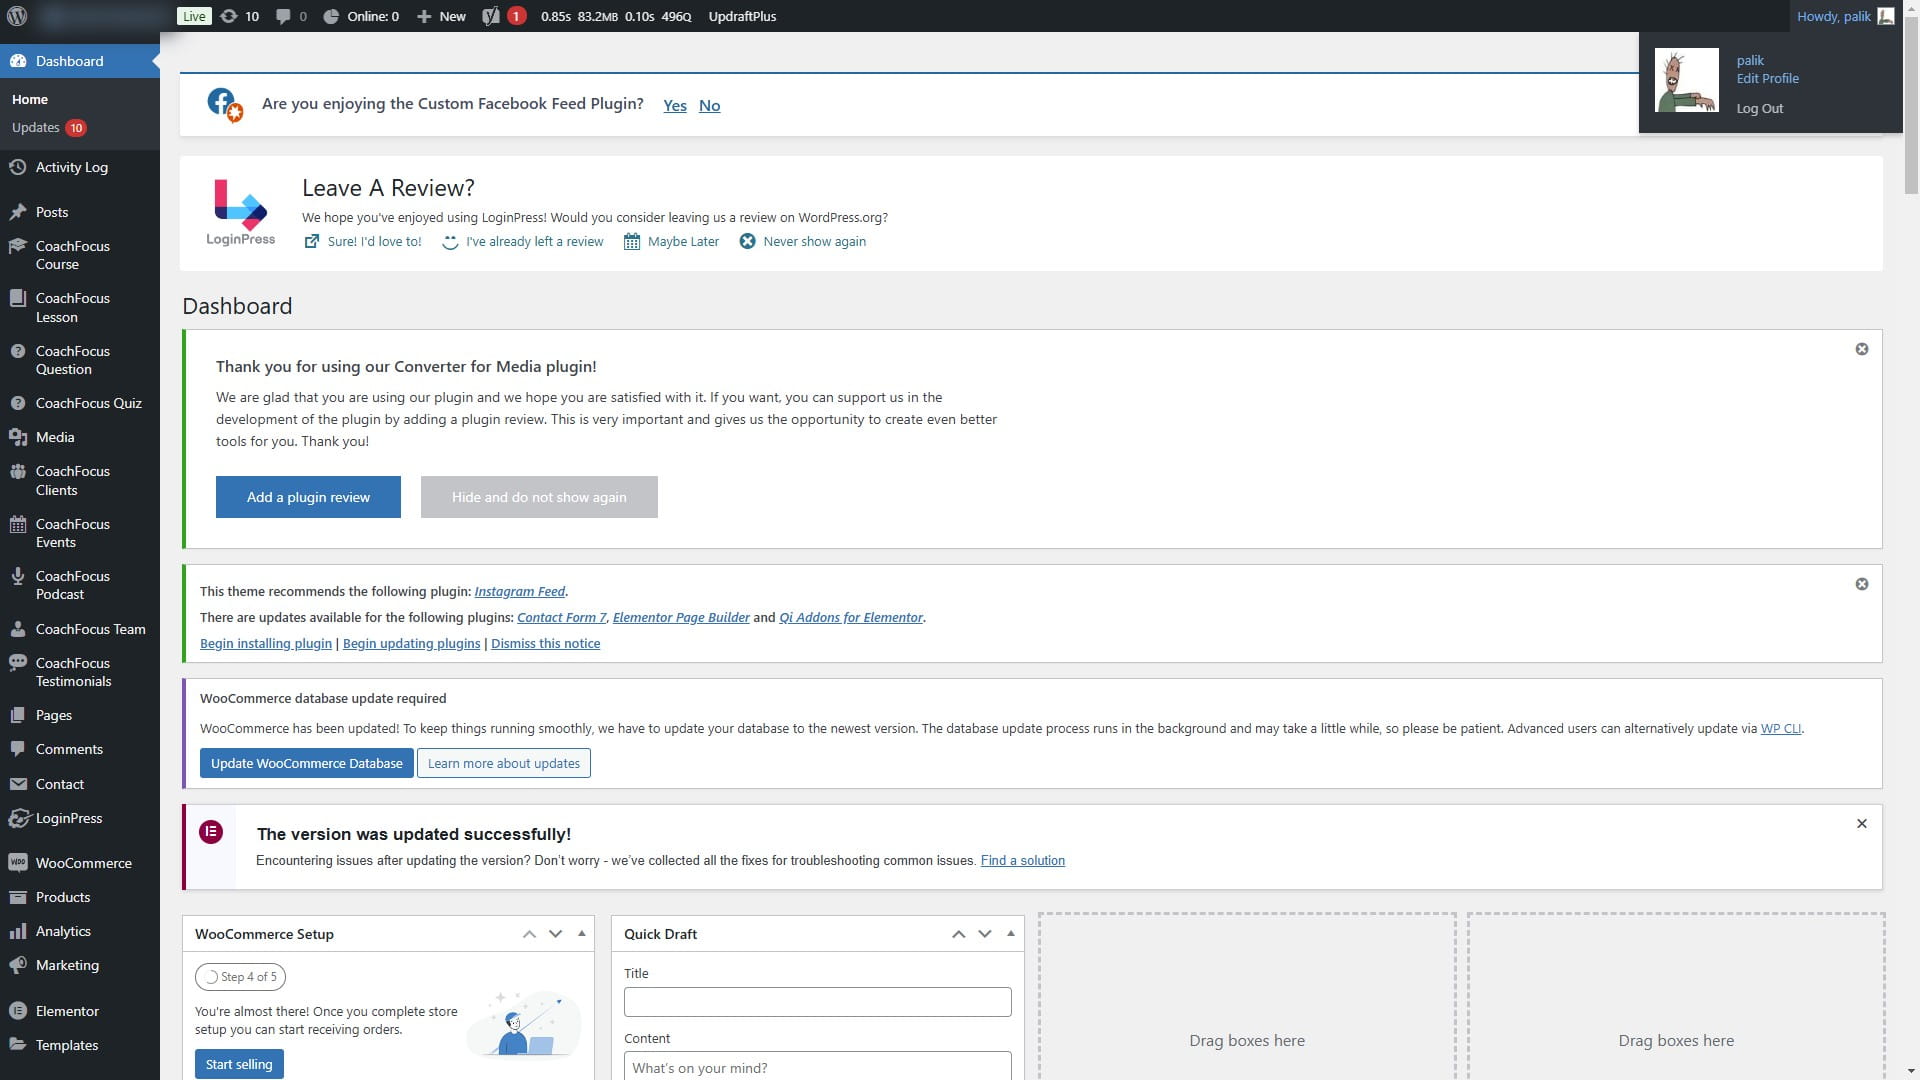This screenshot has width=1920, height=1080.
Task: Open CoachFocus Podcast menu
Action: click(x=72, y=585)
